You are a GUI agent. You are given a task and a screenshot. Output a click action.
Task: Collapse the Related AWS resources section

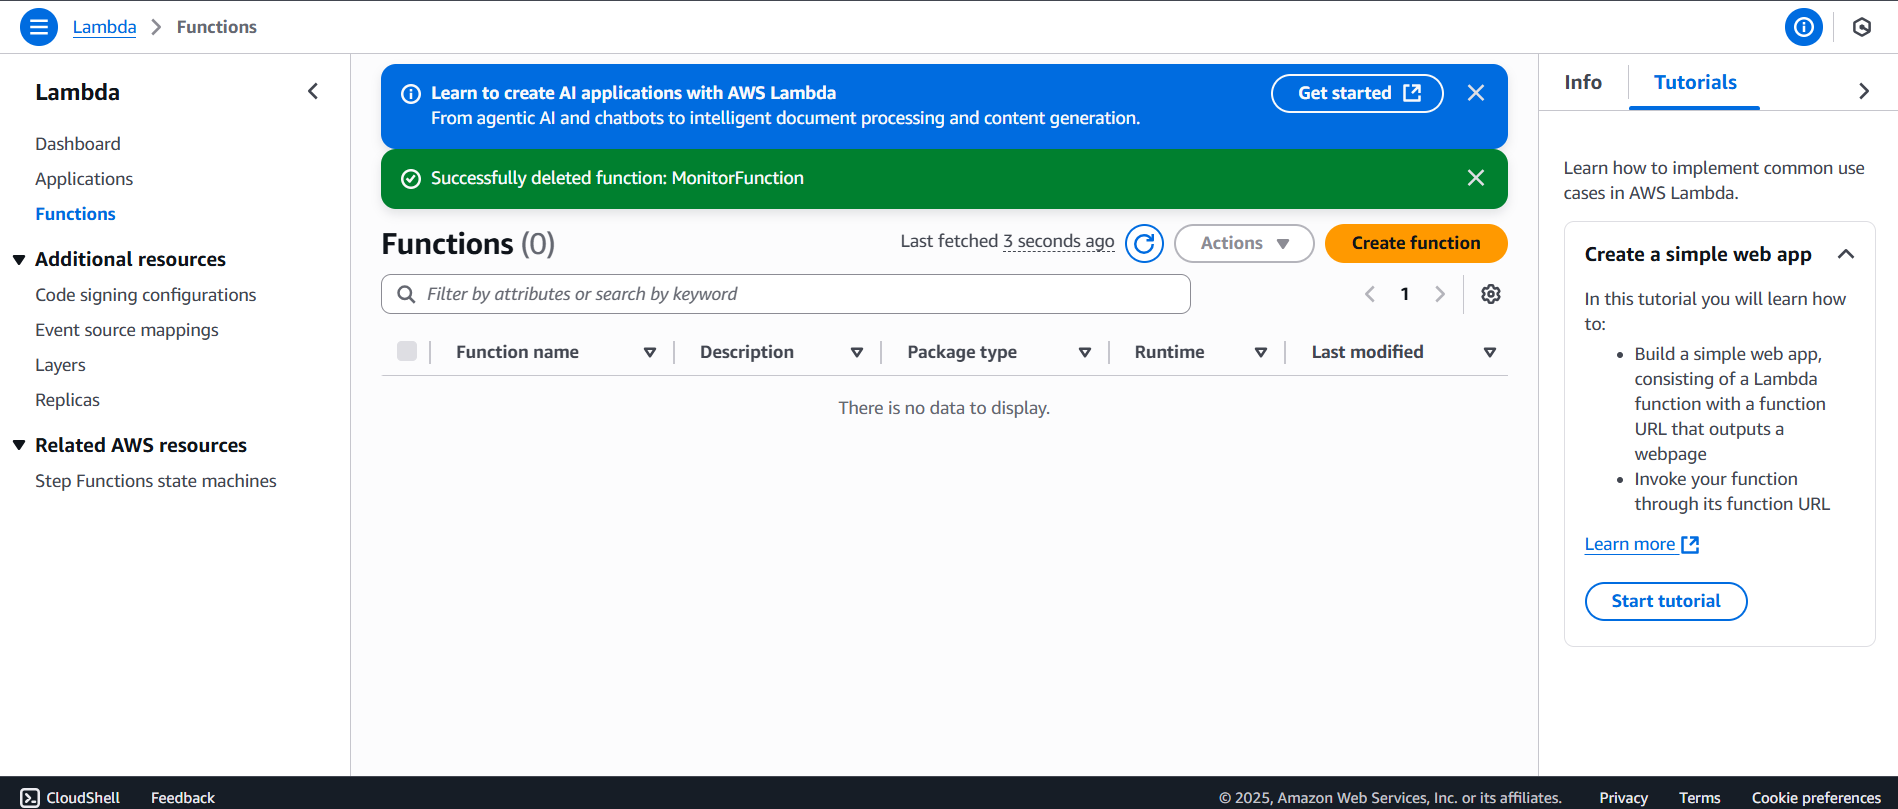point(19,445)
